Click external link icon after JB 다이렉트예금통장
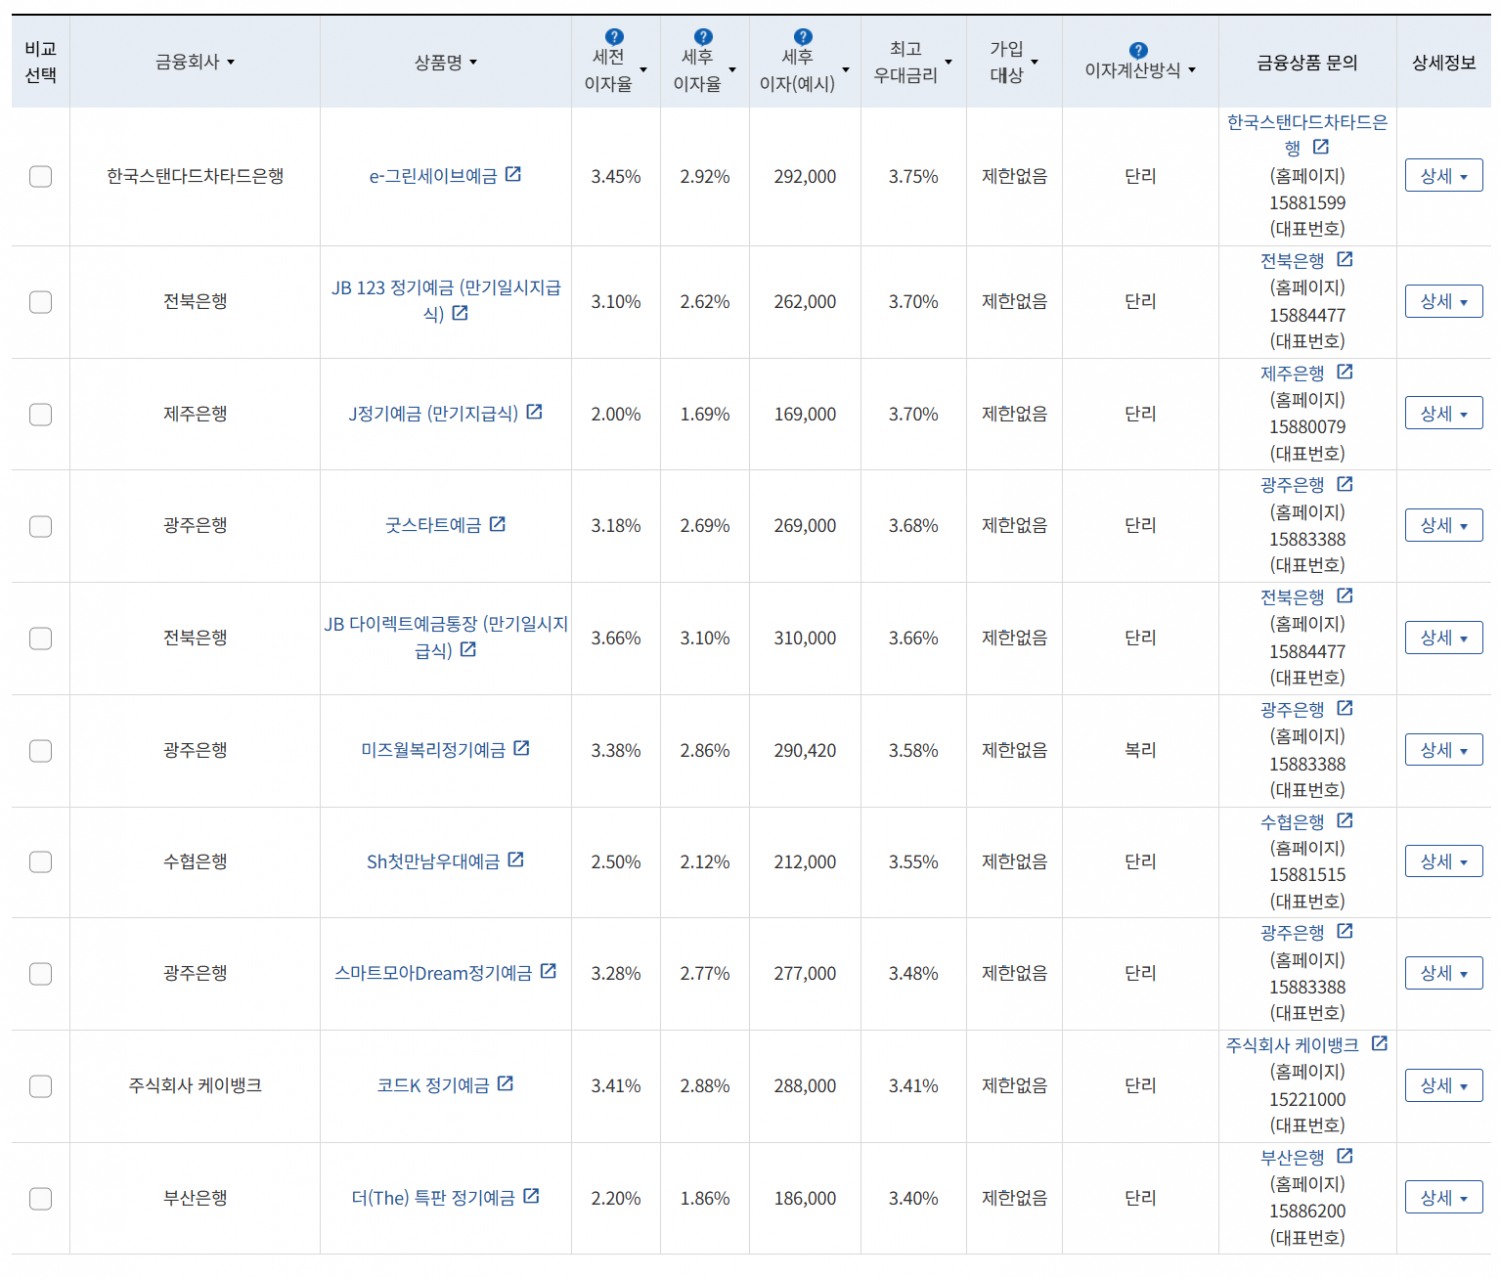 [468, 649]
